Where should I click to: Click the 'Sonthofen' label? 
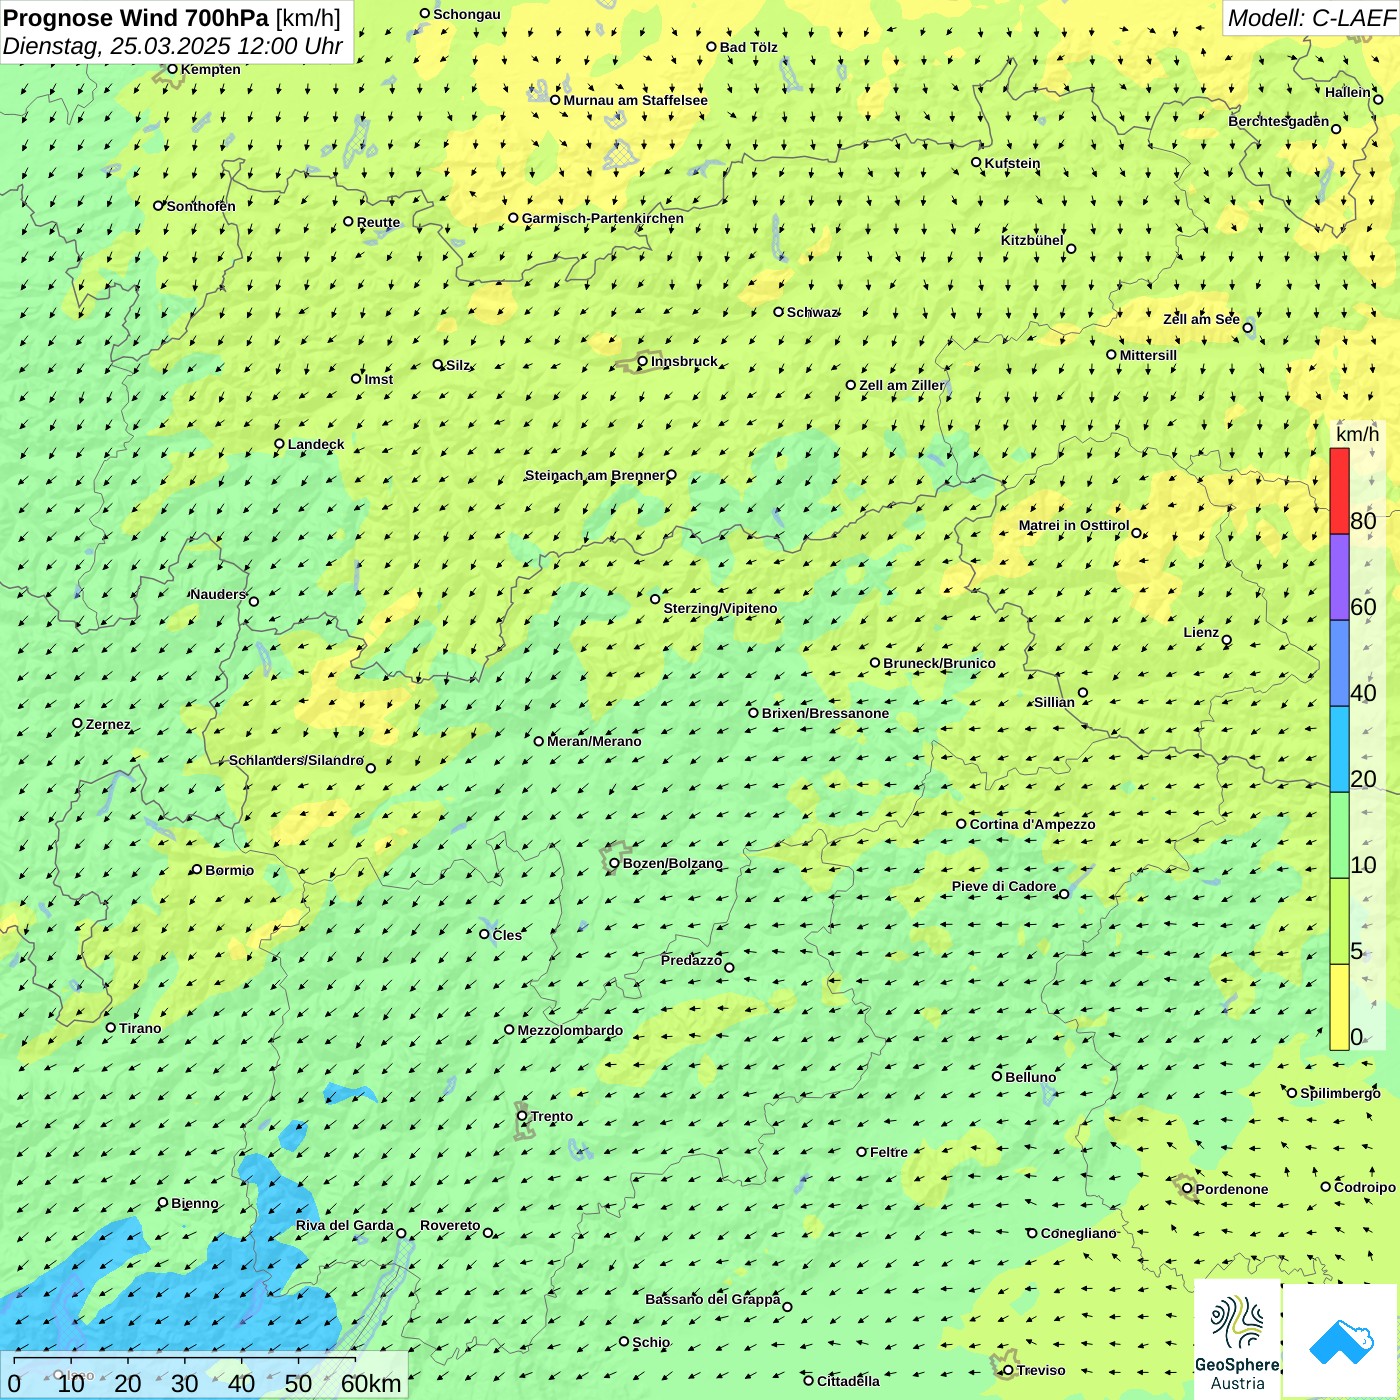pos(201,206)
